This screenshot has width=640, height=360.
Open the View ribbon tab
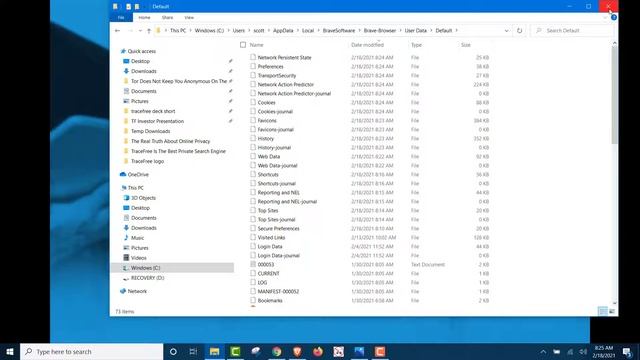pyautogui.click(x=189, y=18)
